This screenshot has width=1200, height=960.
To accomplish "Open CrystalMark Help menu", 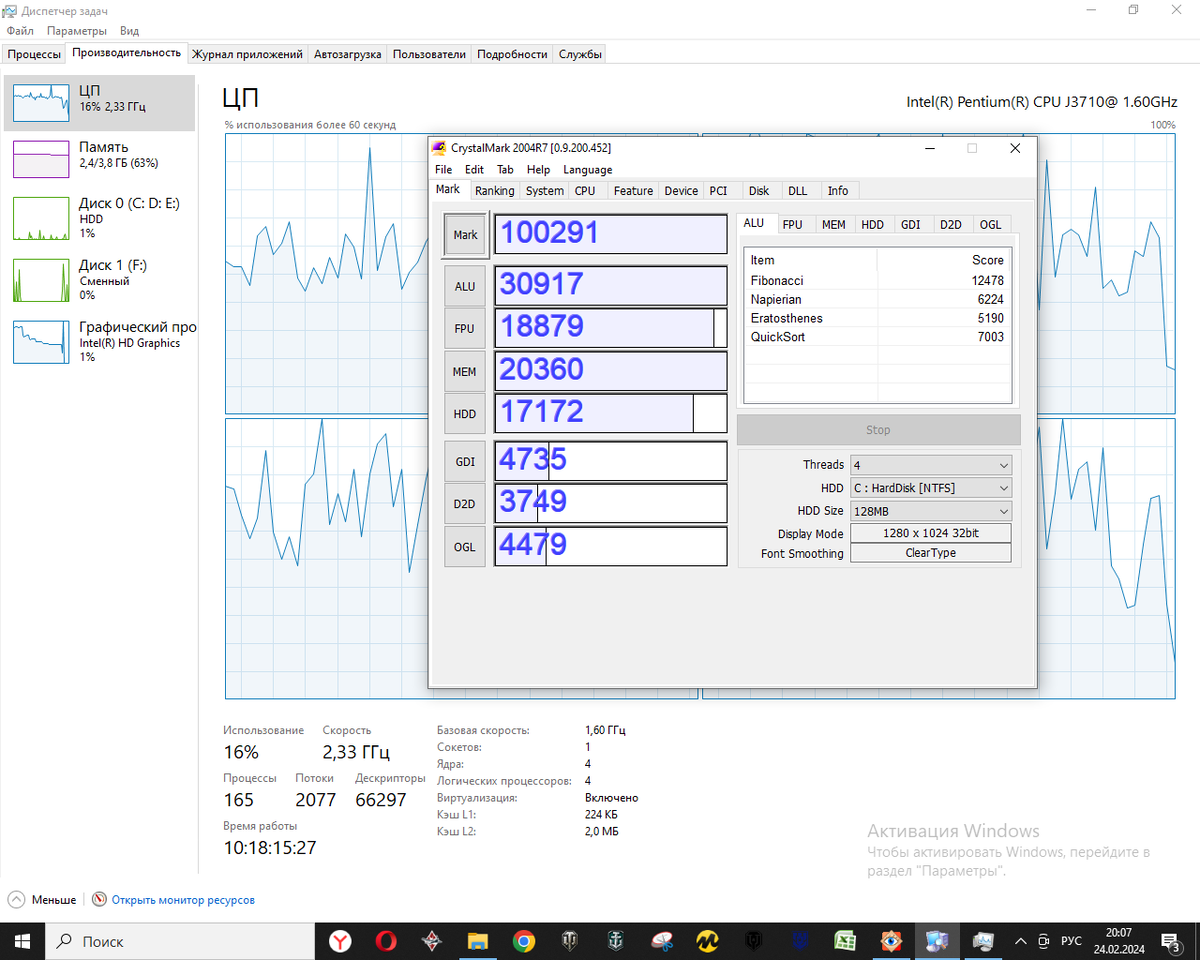I will pos(538,170).
